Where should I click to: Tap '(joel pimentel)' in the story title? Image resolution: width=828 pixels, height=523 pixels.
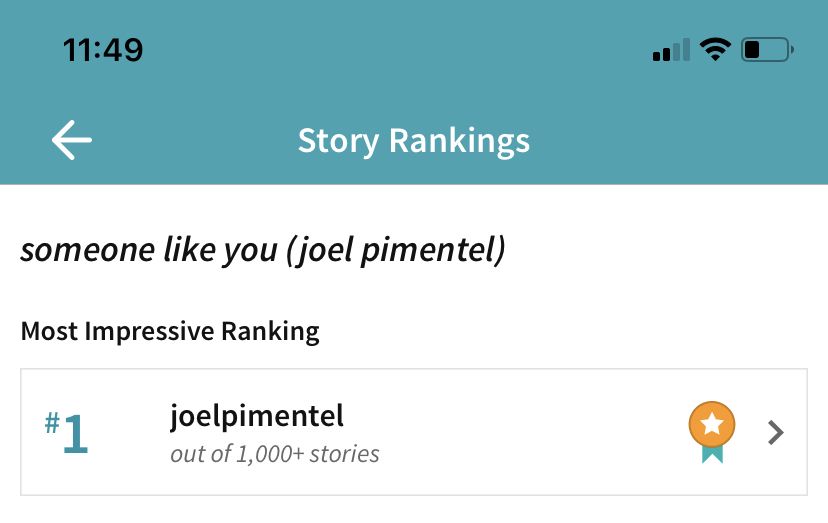click(x=395, y=250)
